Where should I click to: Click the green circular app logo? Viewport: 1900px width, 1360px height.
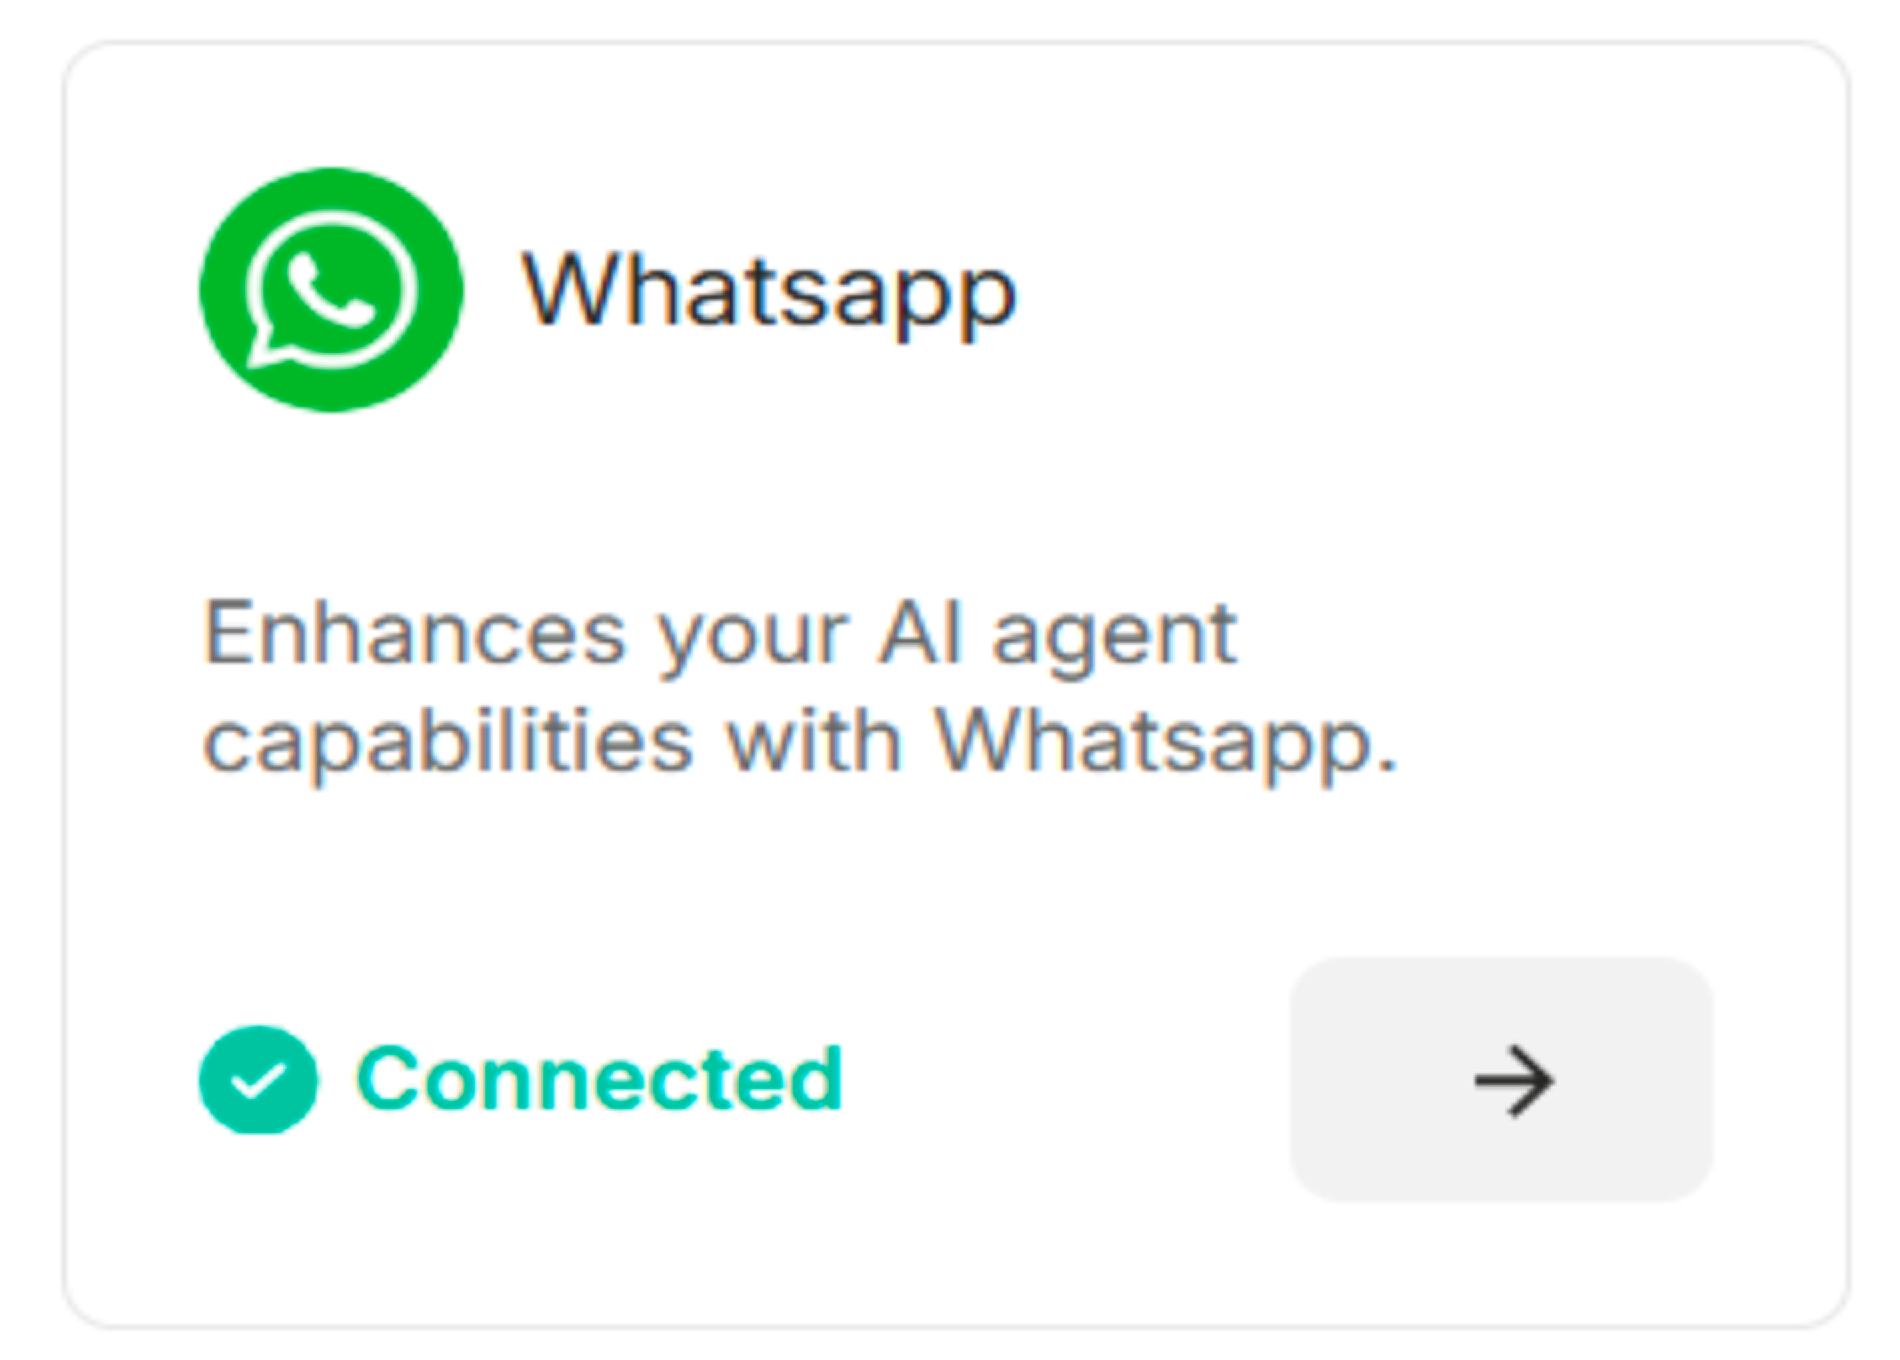pyautogui.click(x=331, y=289)
